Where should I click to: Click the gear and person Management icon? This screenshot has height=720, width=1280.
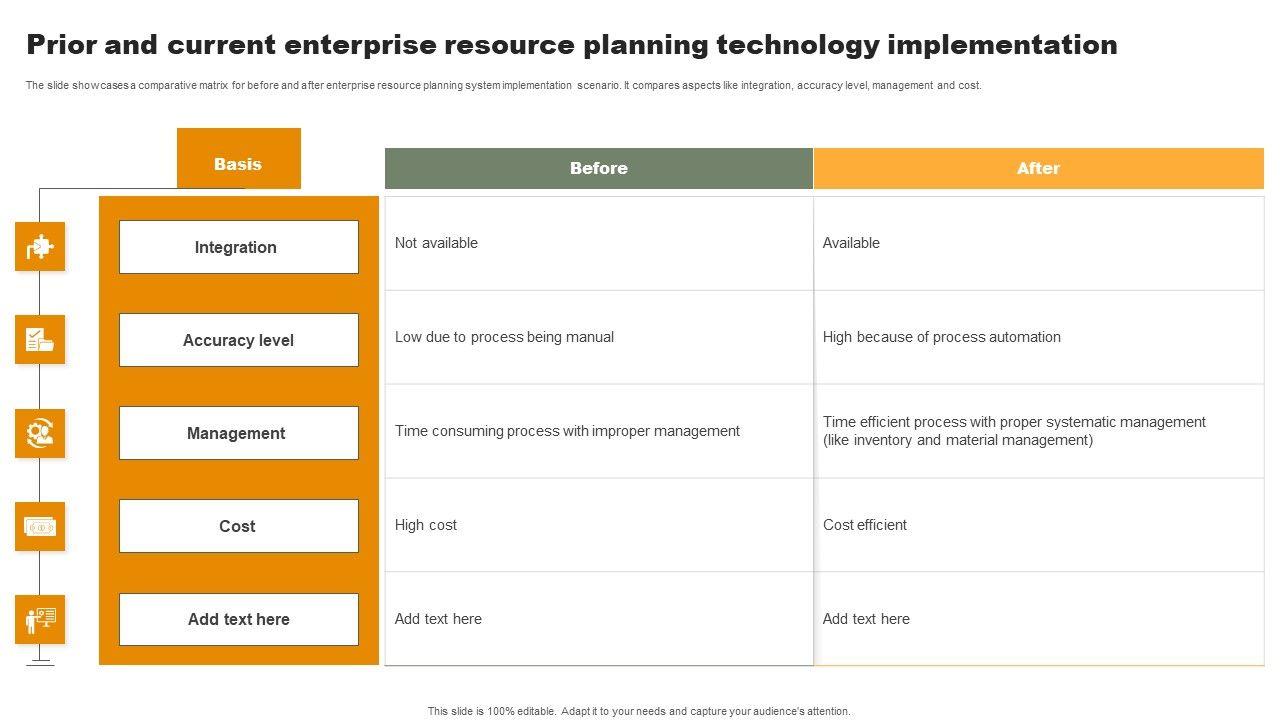pyautogui.click(x=40, y=433)
